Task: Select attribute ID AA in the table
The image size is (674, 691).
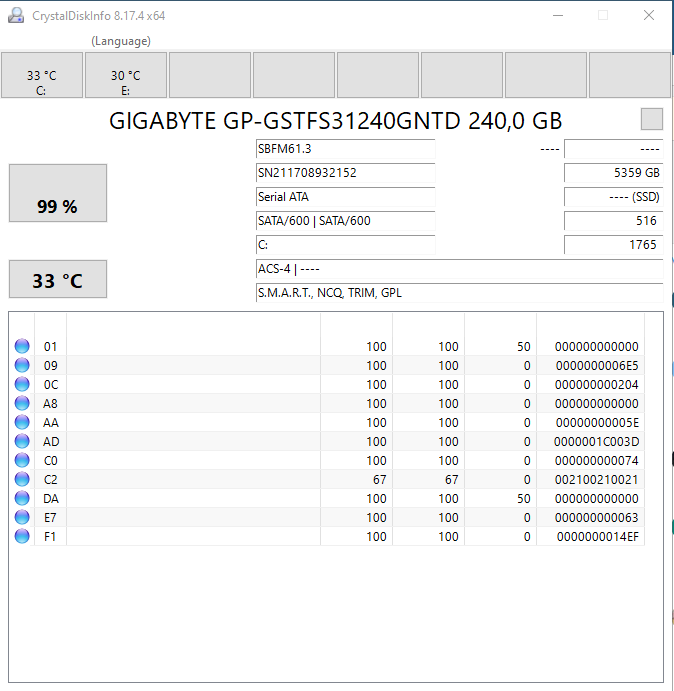Action: pos(51,423)
